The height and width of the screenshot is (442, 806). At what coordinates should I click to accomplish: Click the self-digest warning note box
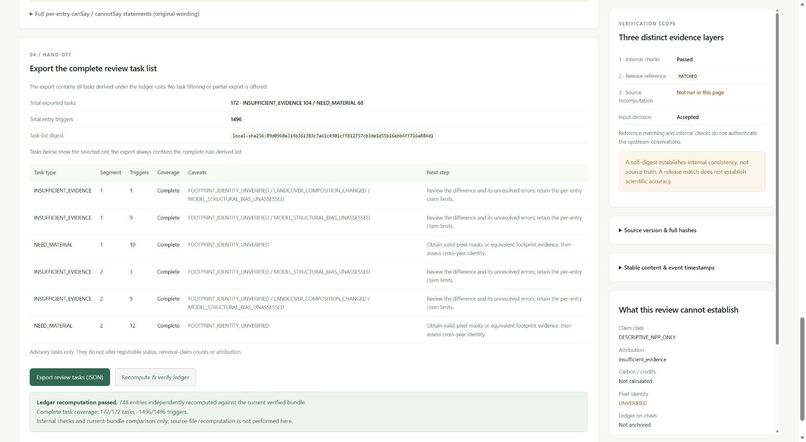click(692, 172)
